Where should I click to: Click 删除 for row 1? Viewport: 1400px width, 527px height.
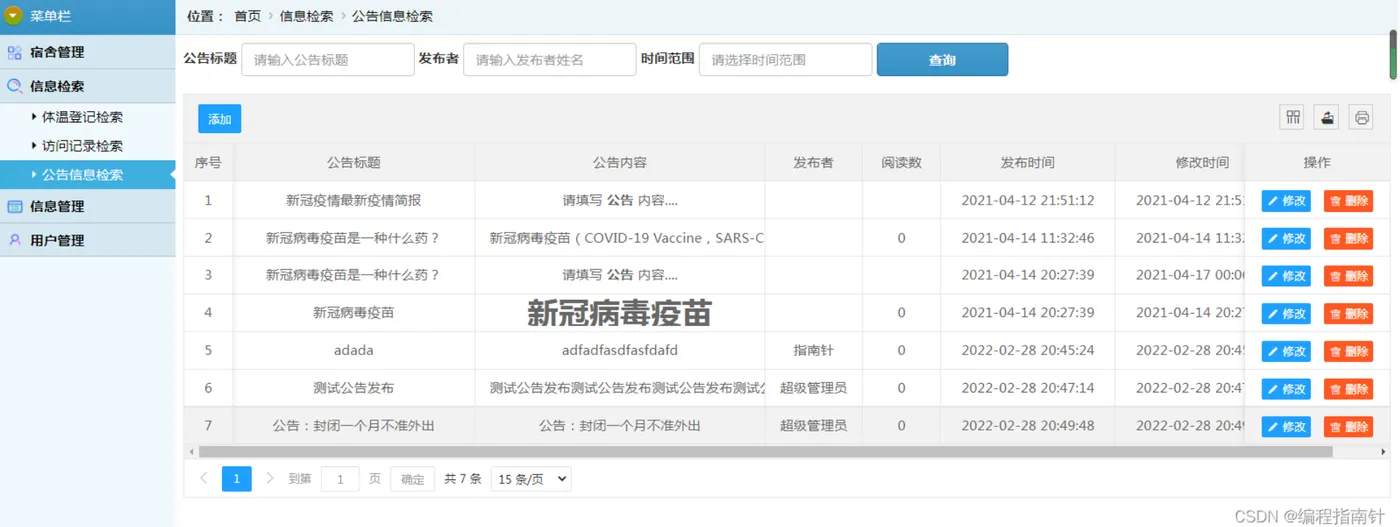pyautogui.click(x=1348, y=201)
